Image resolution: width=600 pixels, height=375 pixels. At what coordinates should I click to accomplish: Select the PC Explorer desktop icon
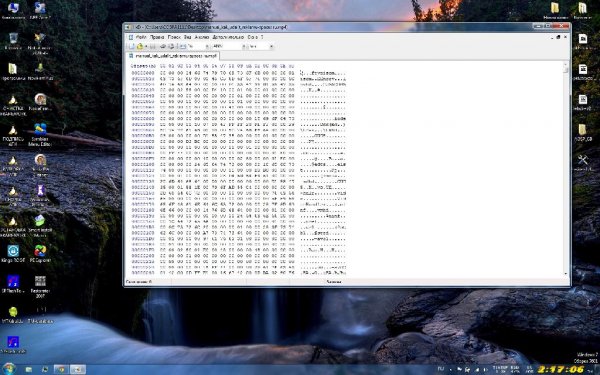pyautogui.click(x=40, y=254)
